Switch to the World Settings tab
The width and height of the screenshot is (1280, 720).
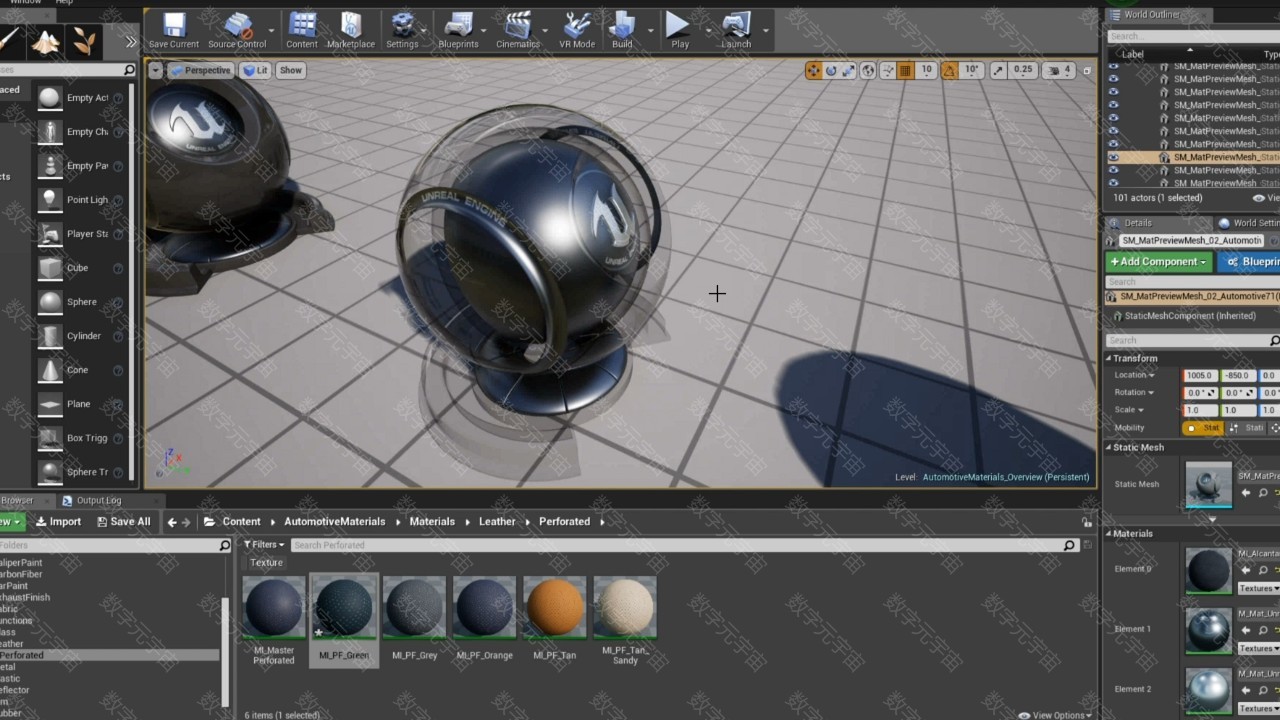(1248, 223)
